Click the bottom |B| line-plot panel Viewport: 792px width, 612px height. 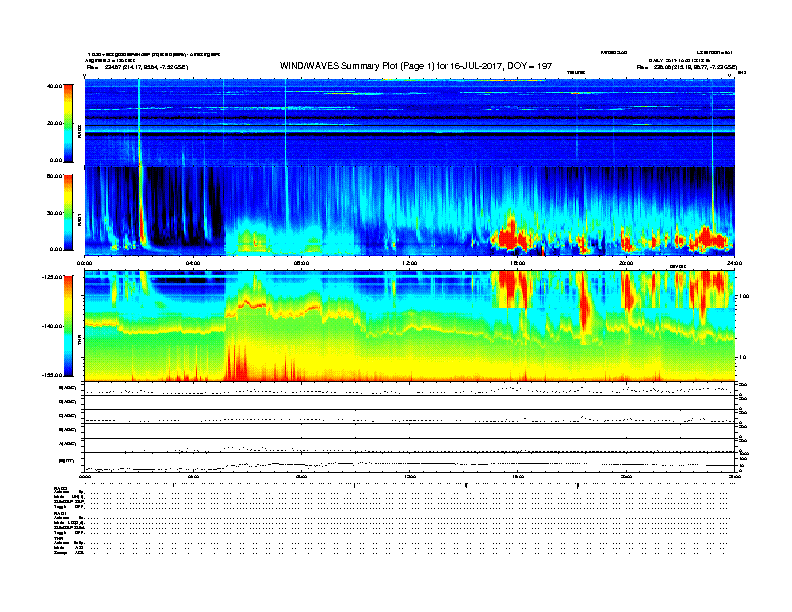(x=409, y=462)
